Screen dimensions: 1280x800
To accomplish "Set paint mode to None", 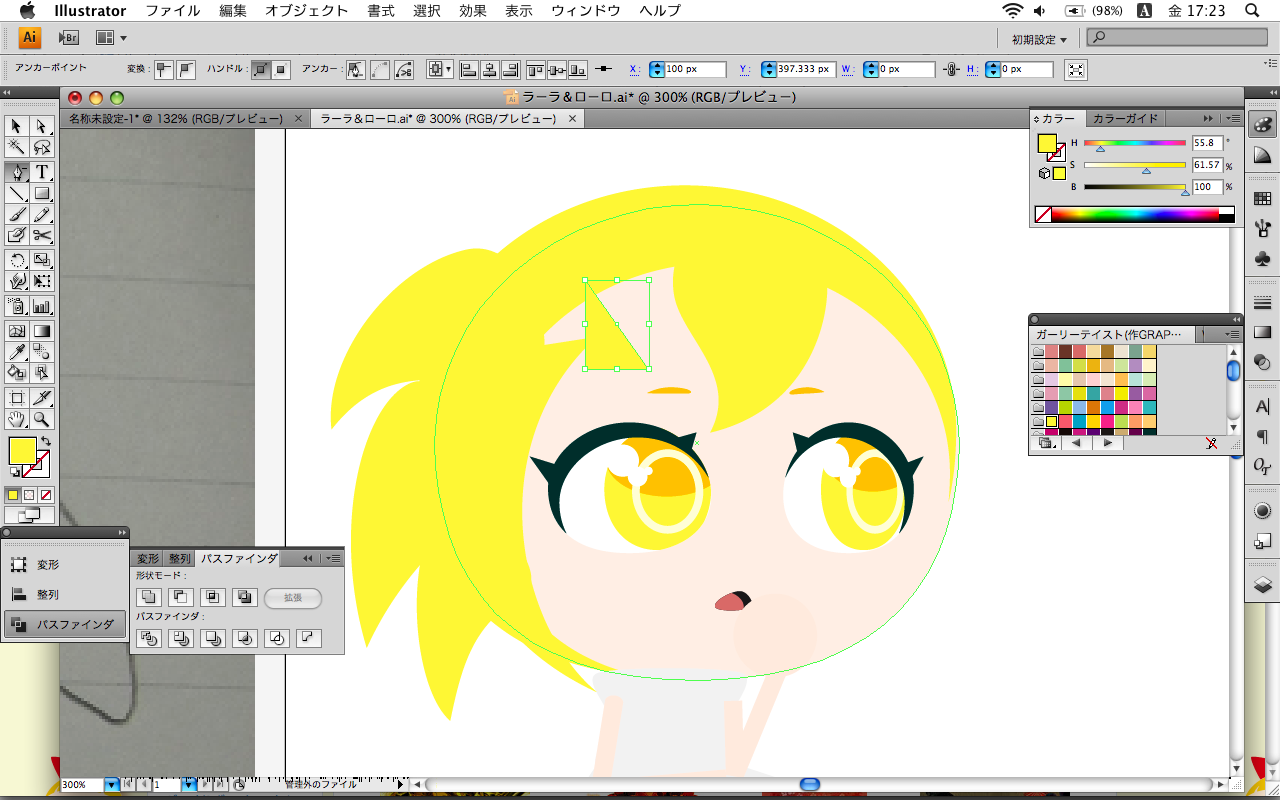I will click(45, 495).
